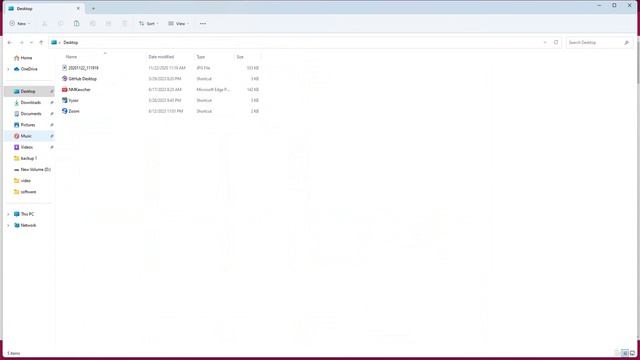The height and width of the screenshot is (360, 640).
Task: Click the Delete trash icon
Action: click(x=124, y=24)
